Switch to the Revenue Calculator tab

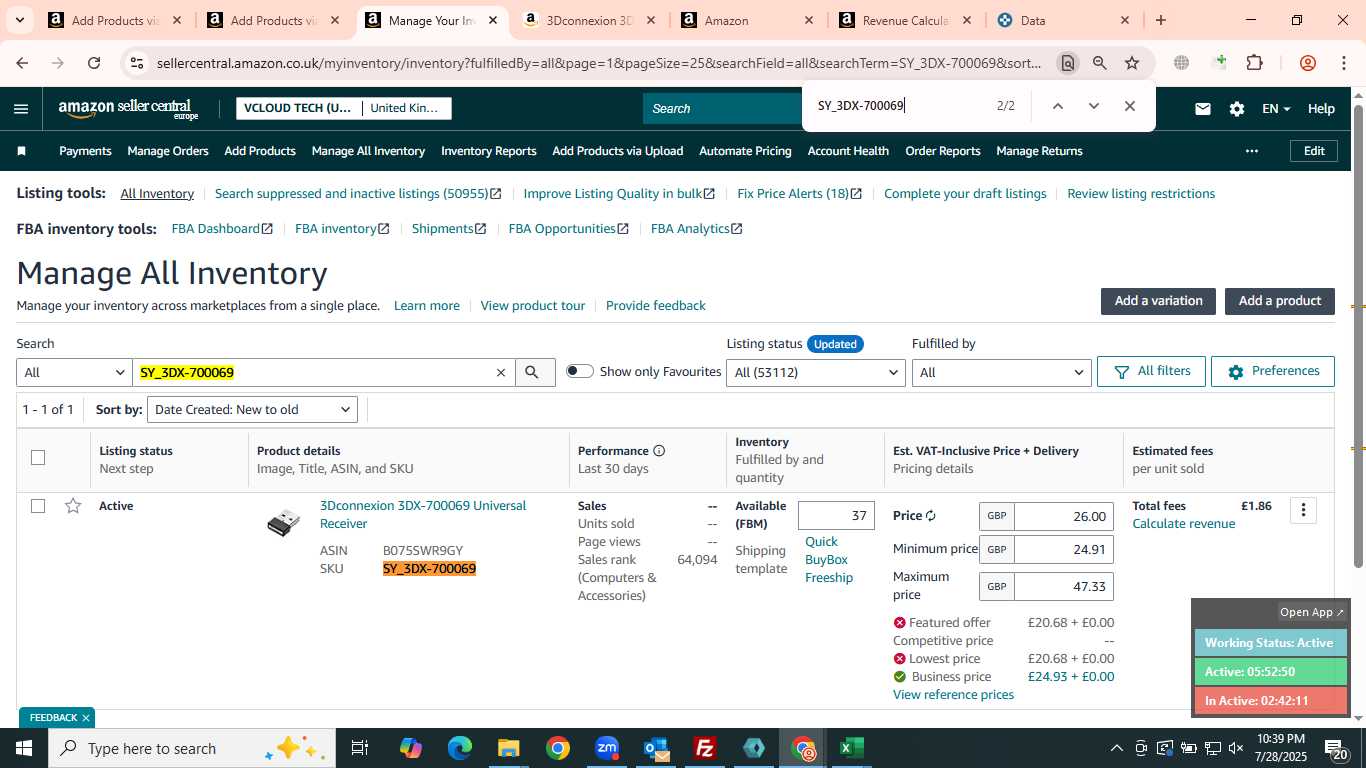(905, 20)
